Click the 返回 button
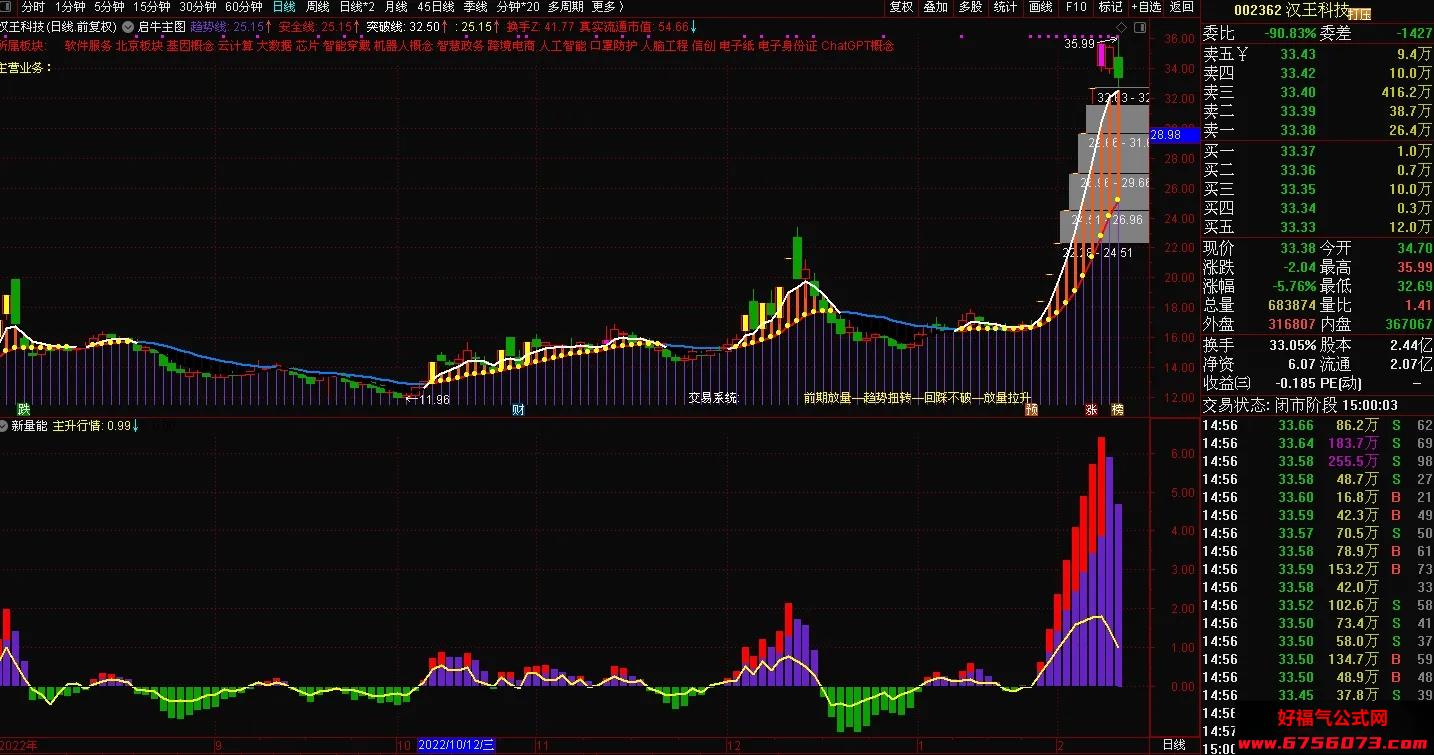This screenshot has width=1434, height=755. point(1182,7)
